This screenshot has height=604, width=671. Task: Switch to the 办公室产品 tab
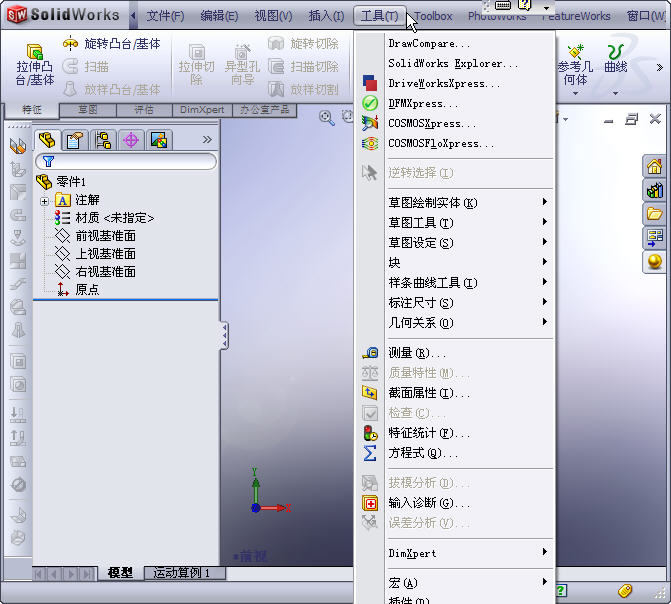264,110
